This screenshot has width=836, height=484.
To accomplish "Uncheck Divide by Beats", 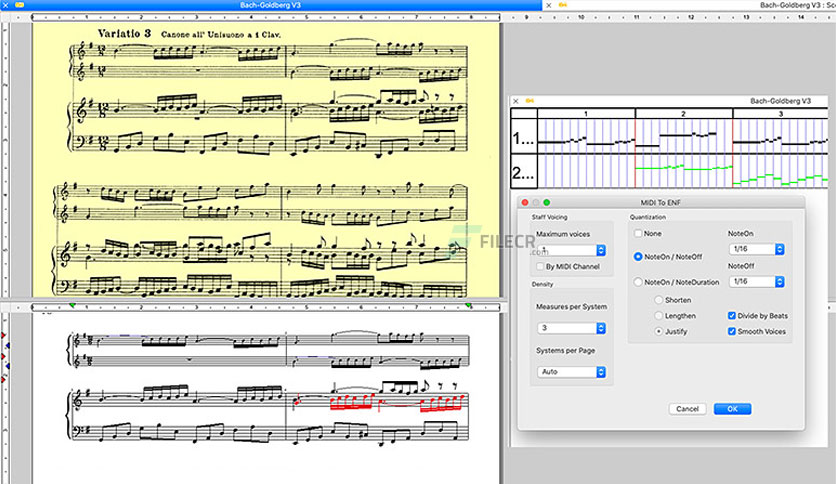I will pos(732,316).
